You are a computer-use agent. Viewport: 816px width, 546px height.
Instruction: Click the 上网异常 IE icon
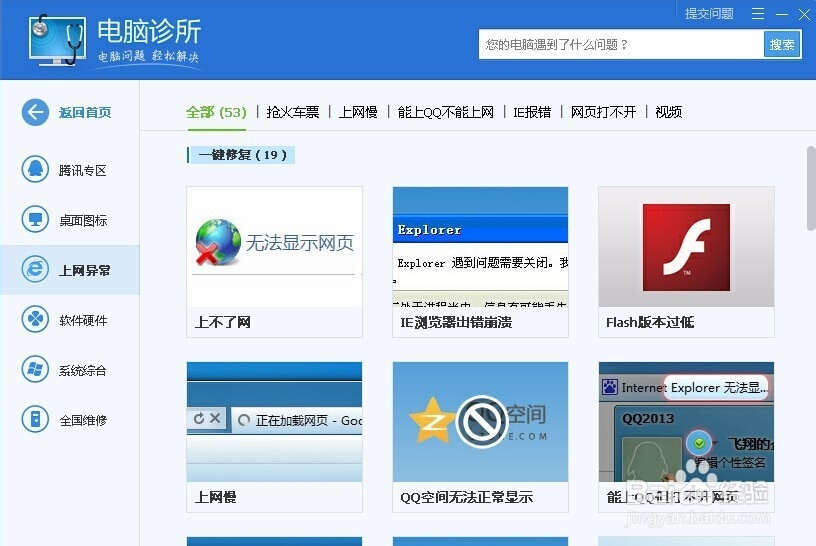tap(35, 269)
